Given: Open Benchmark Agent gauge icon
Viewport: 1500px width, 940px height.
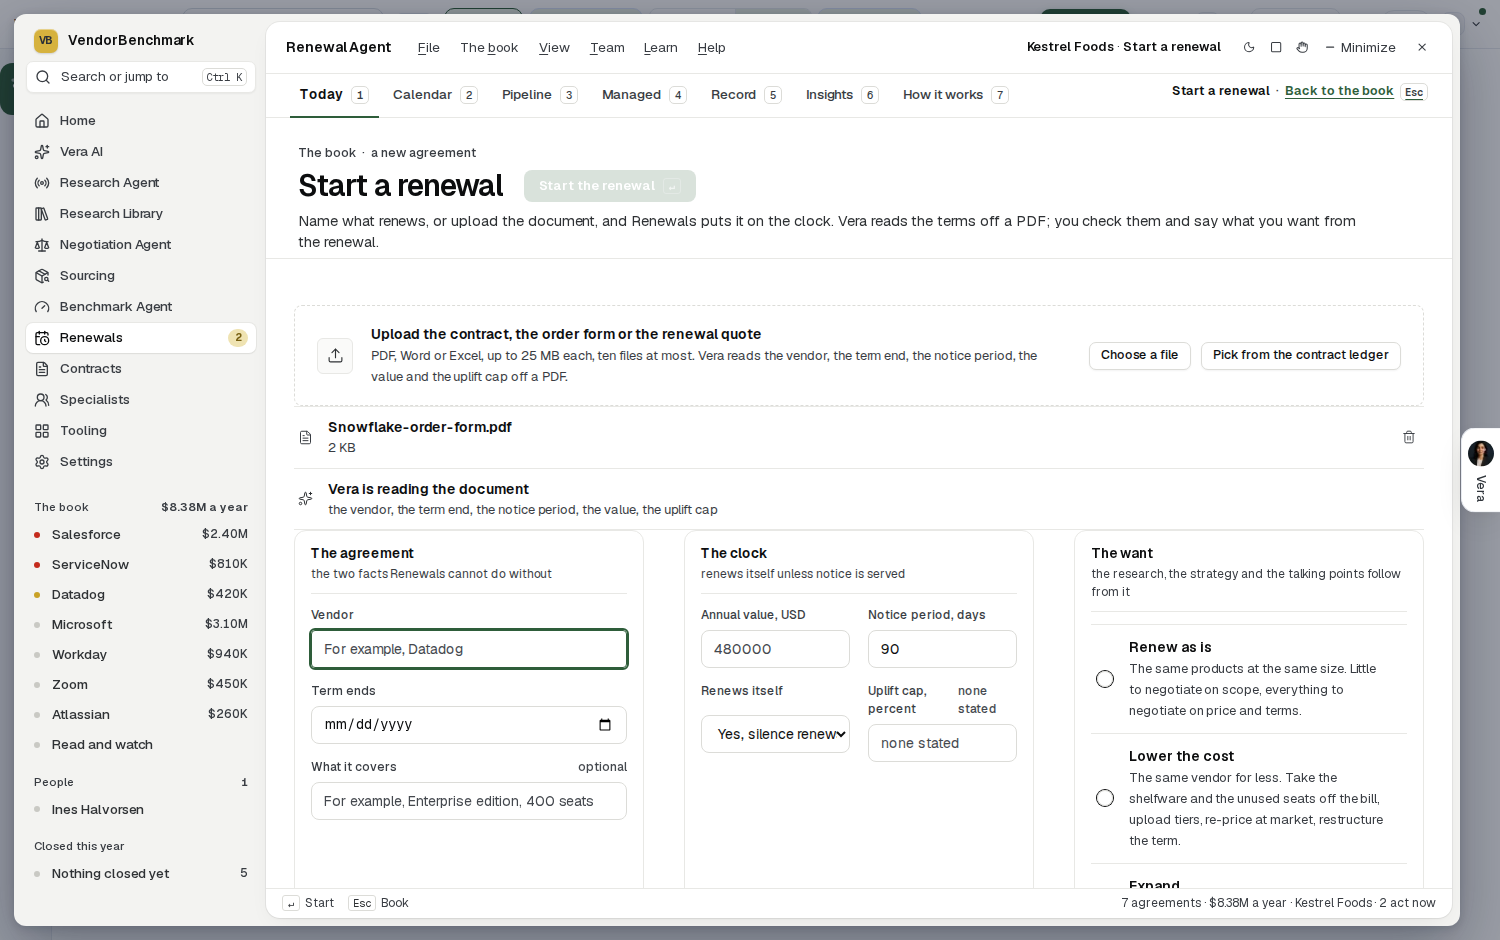Looking at the screenshot, I should coord(42,307).
